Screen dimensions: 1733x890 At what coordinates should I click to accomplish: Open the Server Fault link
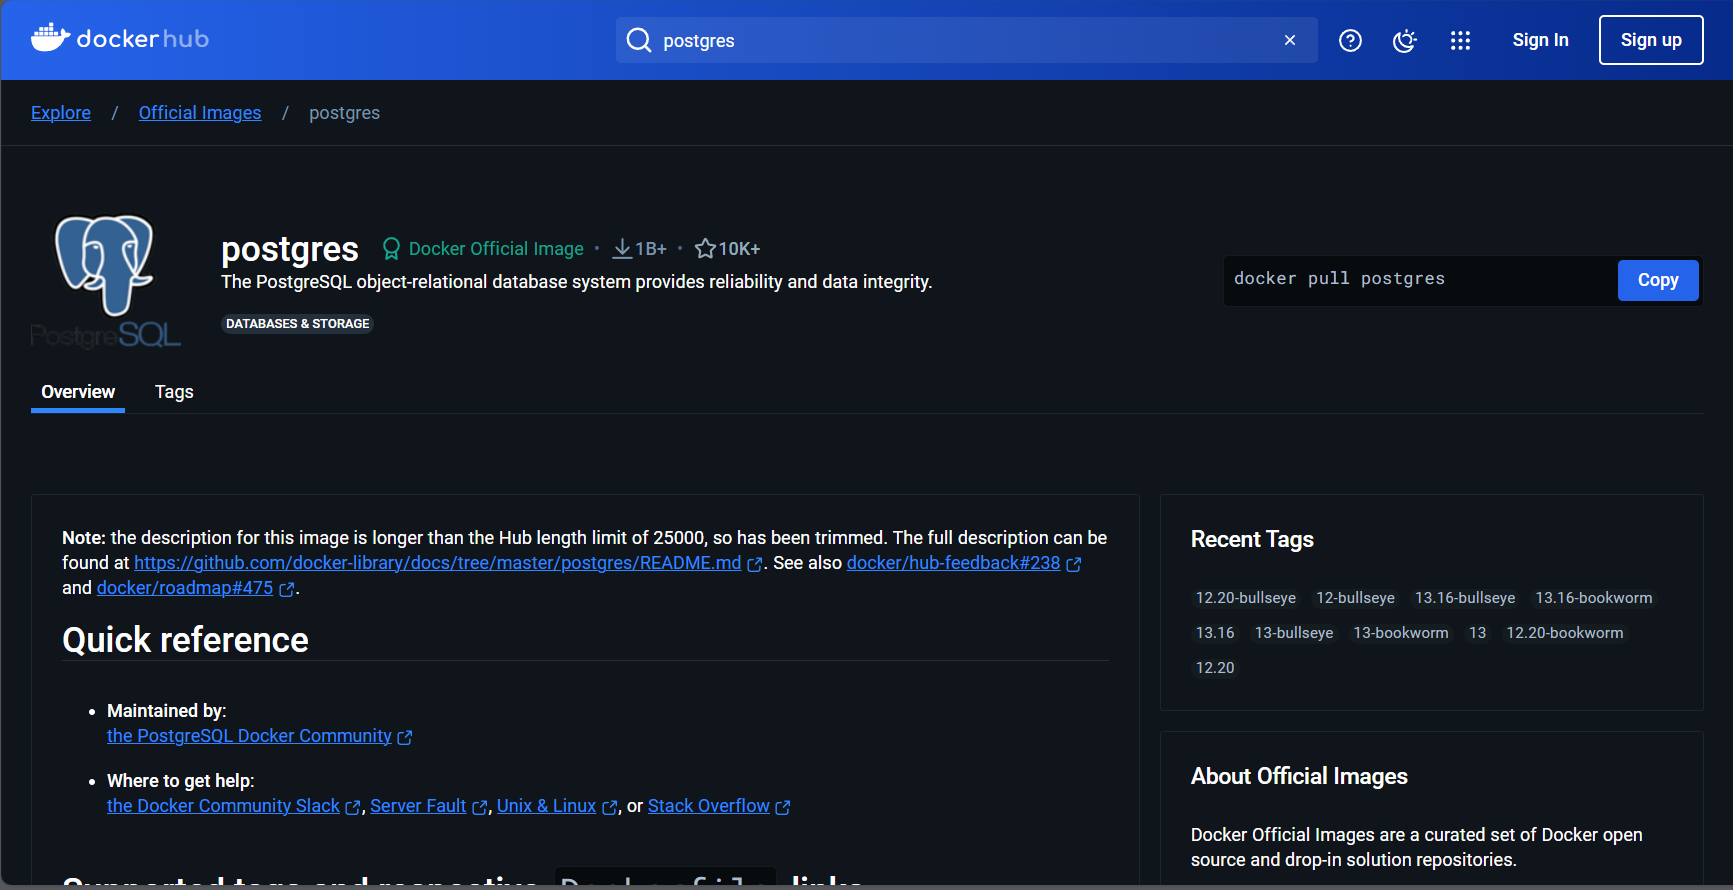pyautogui.click(x=418, y=806)
